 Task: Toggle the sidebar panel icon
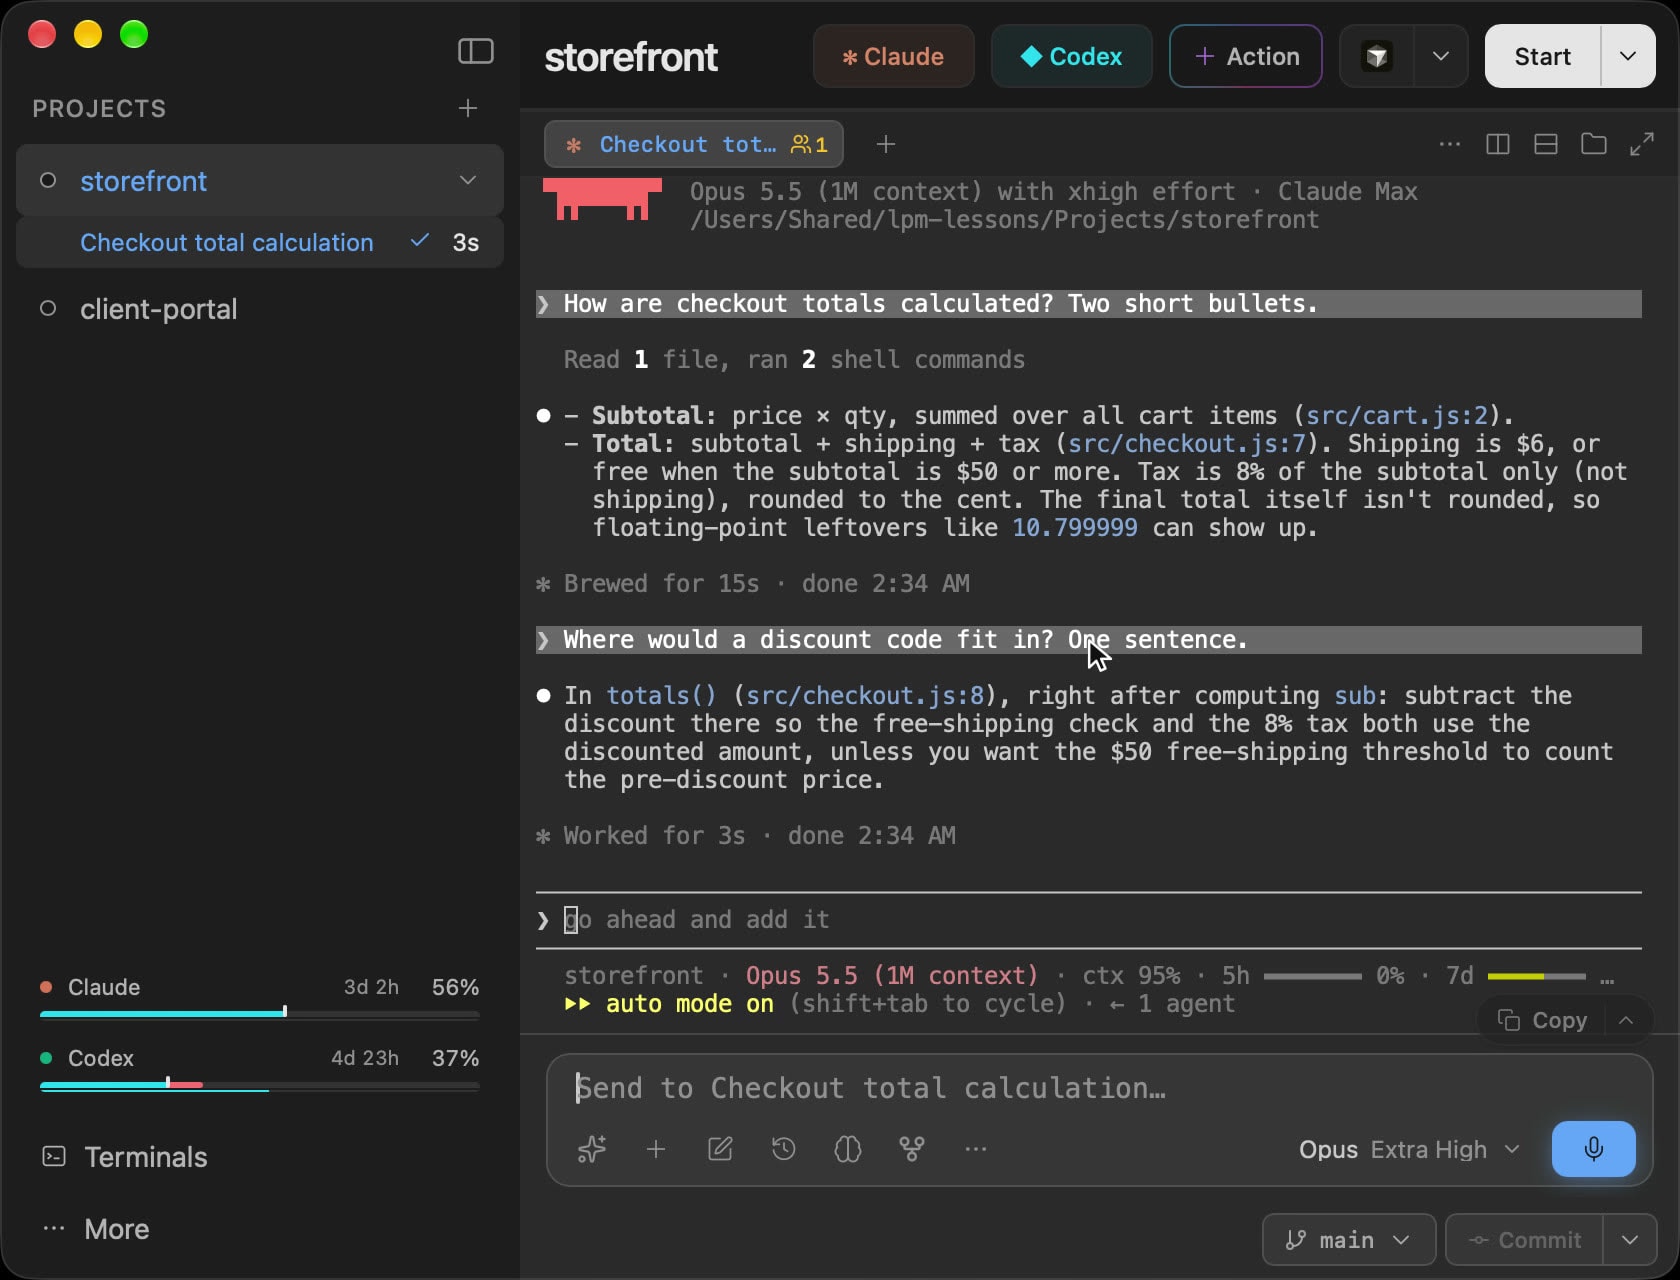point(476,51)
